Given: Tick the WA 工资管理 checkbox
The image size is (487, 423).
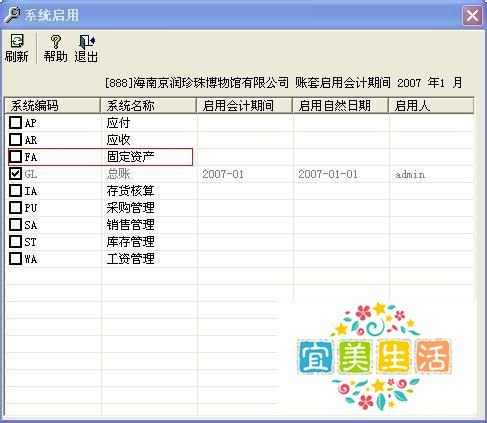Looking at the screenshot, I should pyautogui.click(x=15, y=259).
